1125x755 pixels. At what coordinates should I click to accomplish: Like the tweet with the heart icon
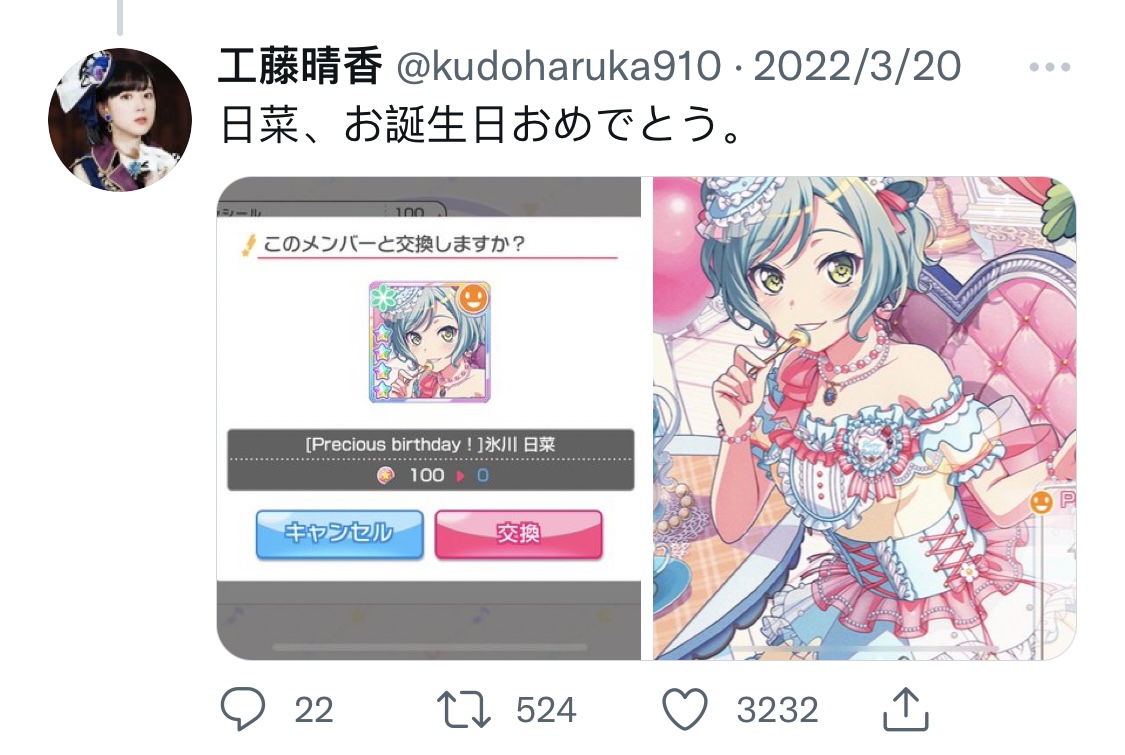point(684,709)
